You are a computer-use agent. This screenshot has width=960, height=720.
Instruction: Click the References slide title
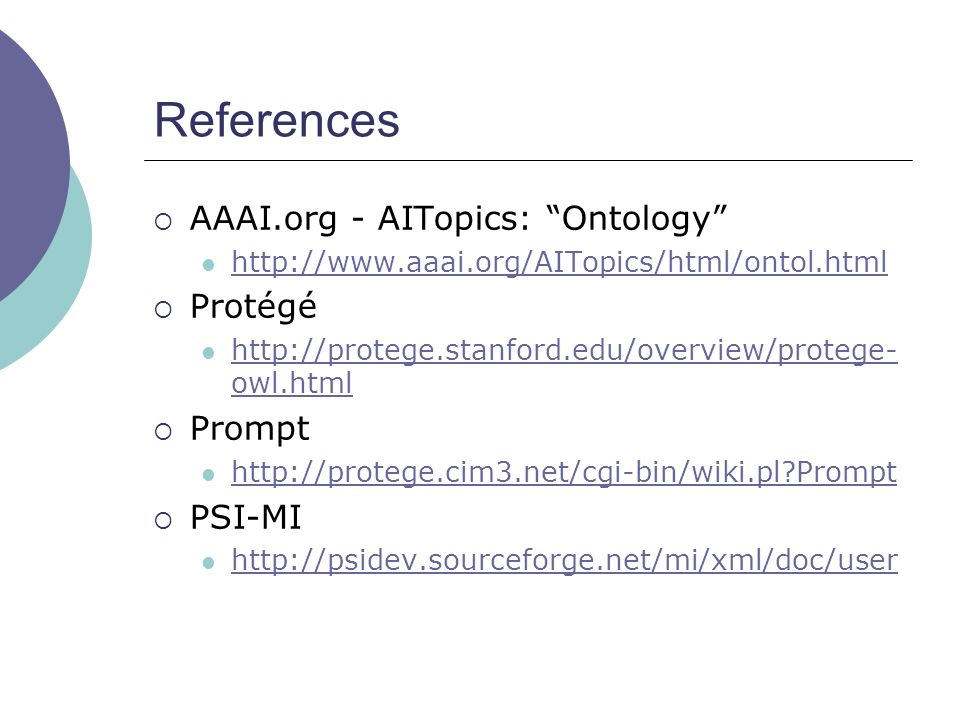point(277,120)
